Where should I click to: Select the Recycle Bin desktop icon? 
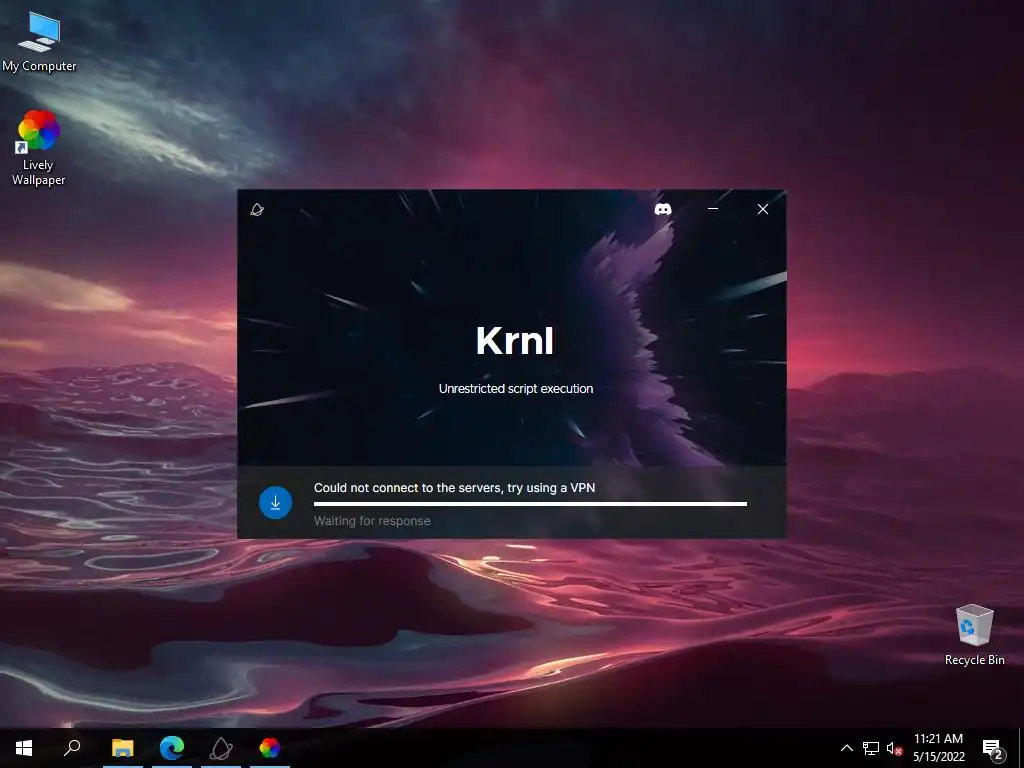[974, 635]
